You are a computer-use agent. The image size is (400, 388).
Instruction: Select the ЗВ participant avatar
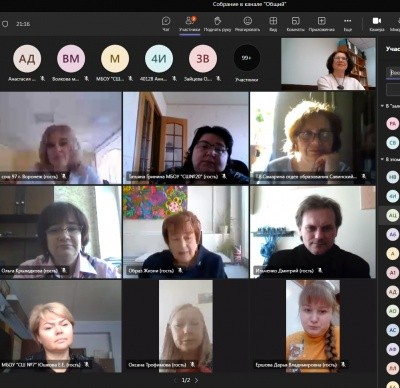tap(203, 59)
